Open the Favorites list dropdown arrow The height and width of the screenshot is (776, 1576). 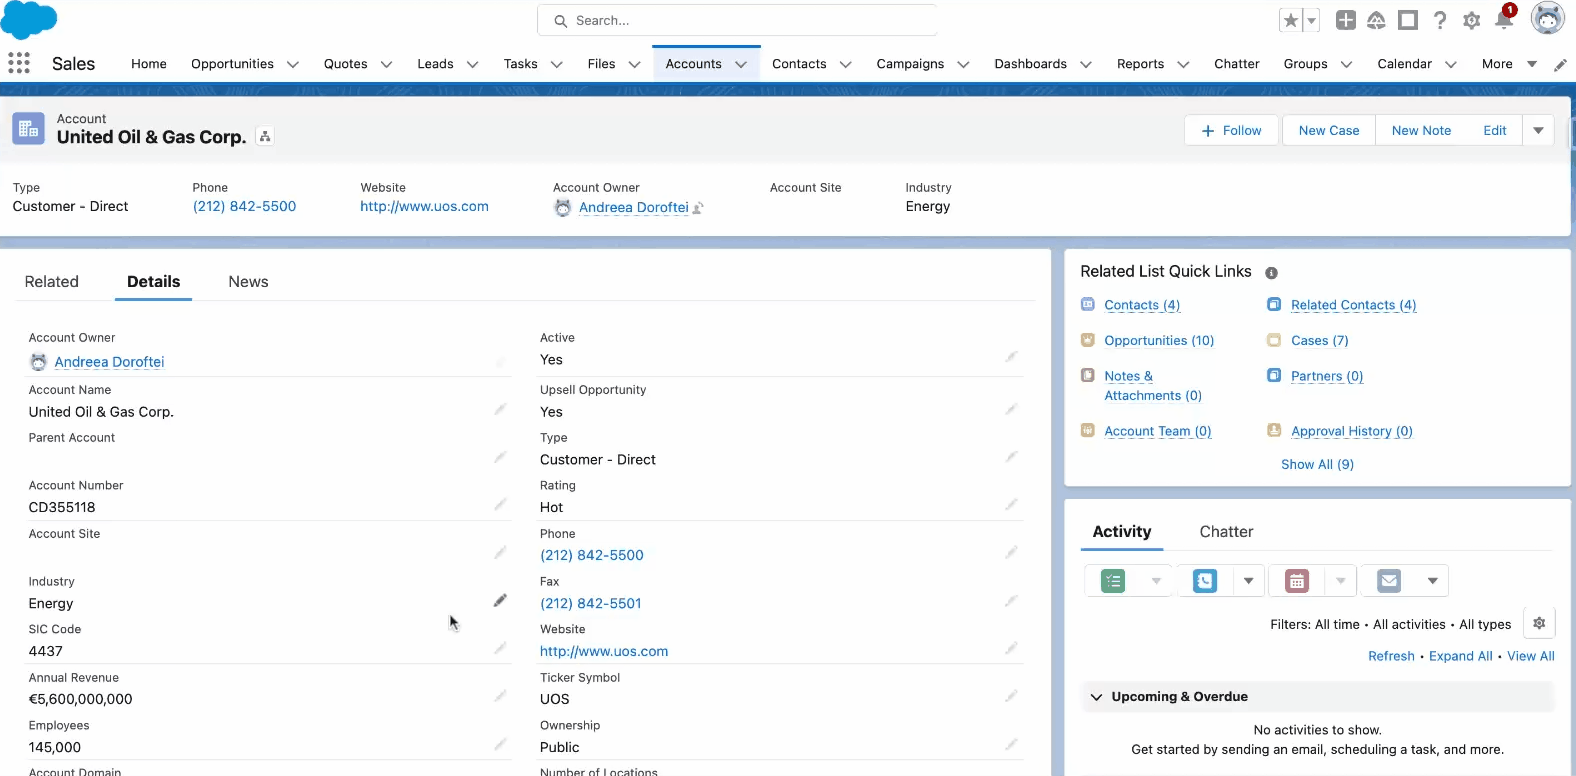coord(1311,20)
